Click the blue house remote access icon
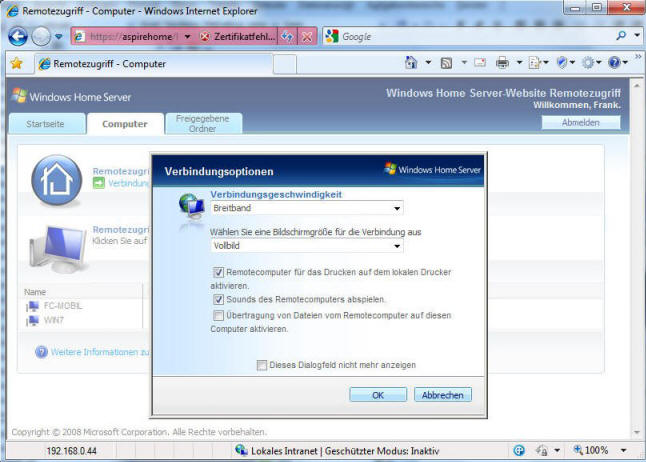This screenshot has width=646, height=462. (x=56, y=180)
